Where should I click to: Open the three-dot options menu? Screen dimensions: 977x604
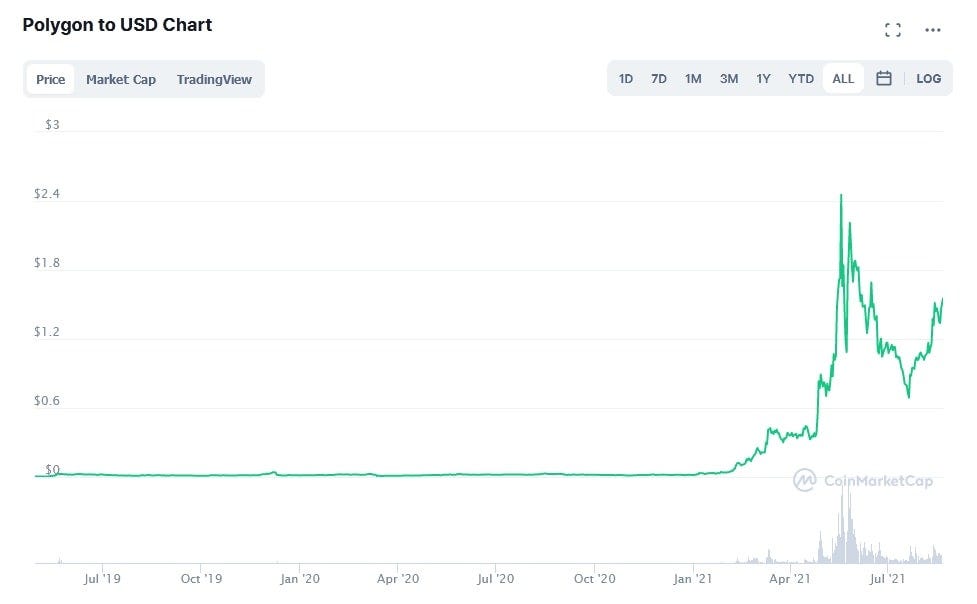(x=933, y=29)
